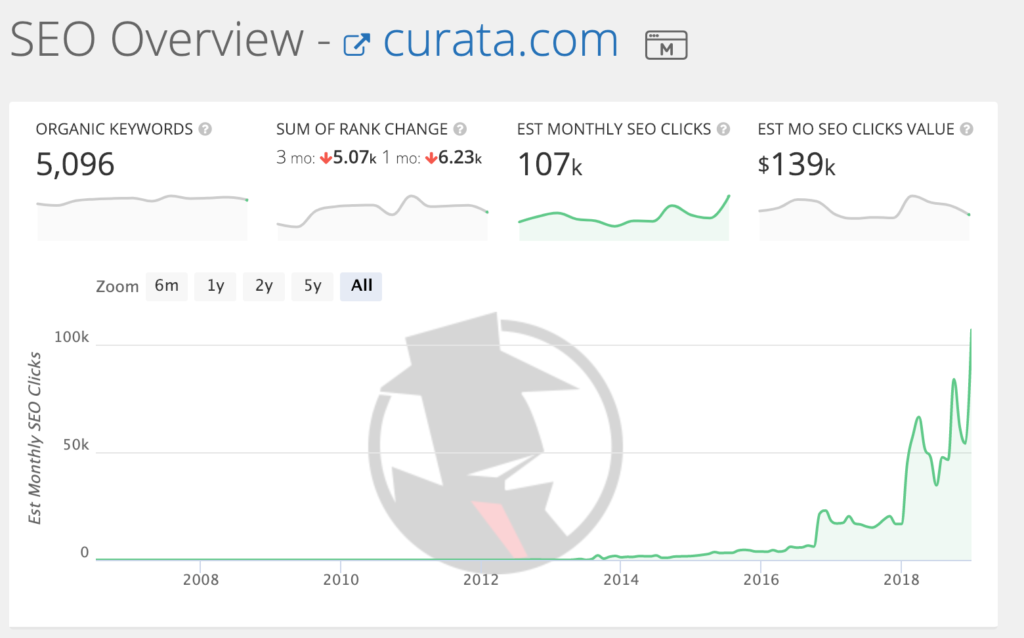Click the Zoom label left of range buttons

tap(118, 287)
